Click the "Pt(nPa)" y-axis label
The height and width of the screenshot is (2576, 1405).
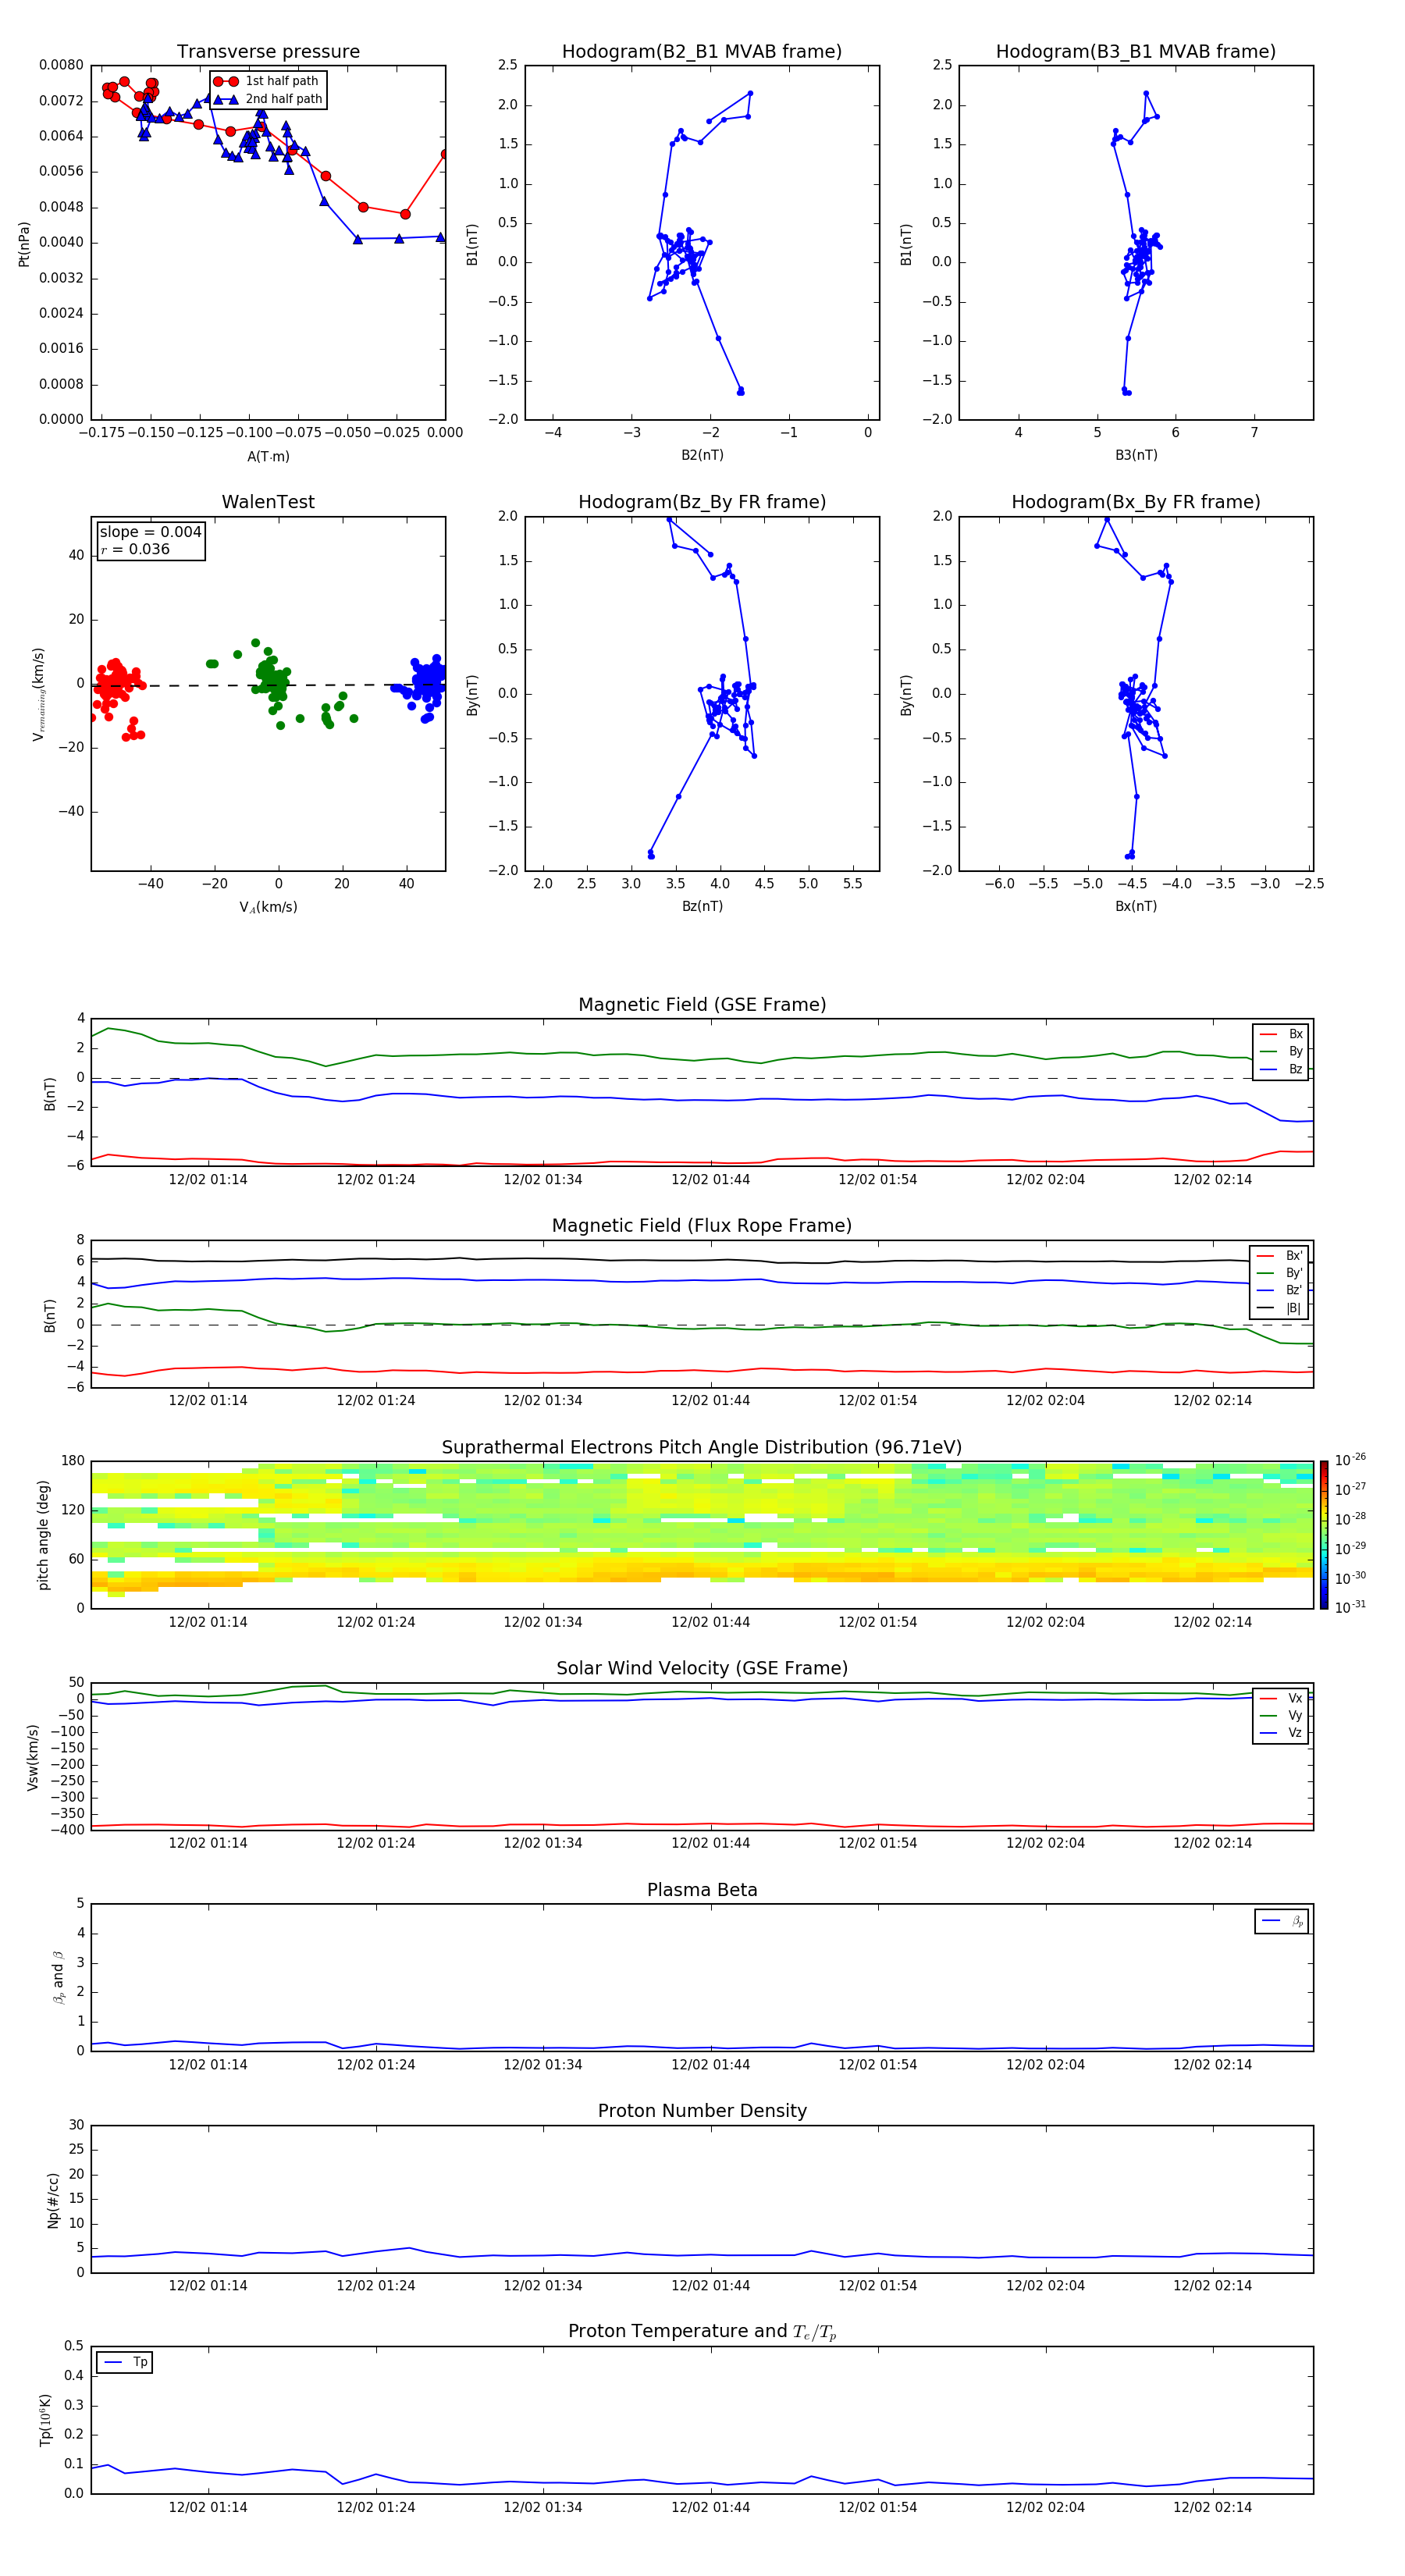pos(24,243)
